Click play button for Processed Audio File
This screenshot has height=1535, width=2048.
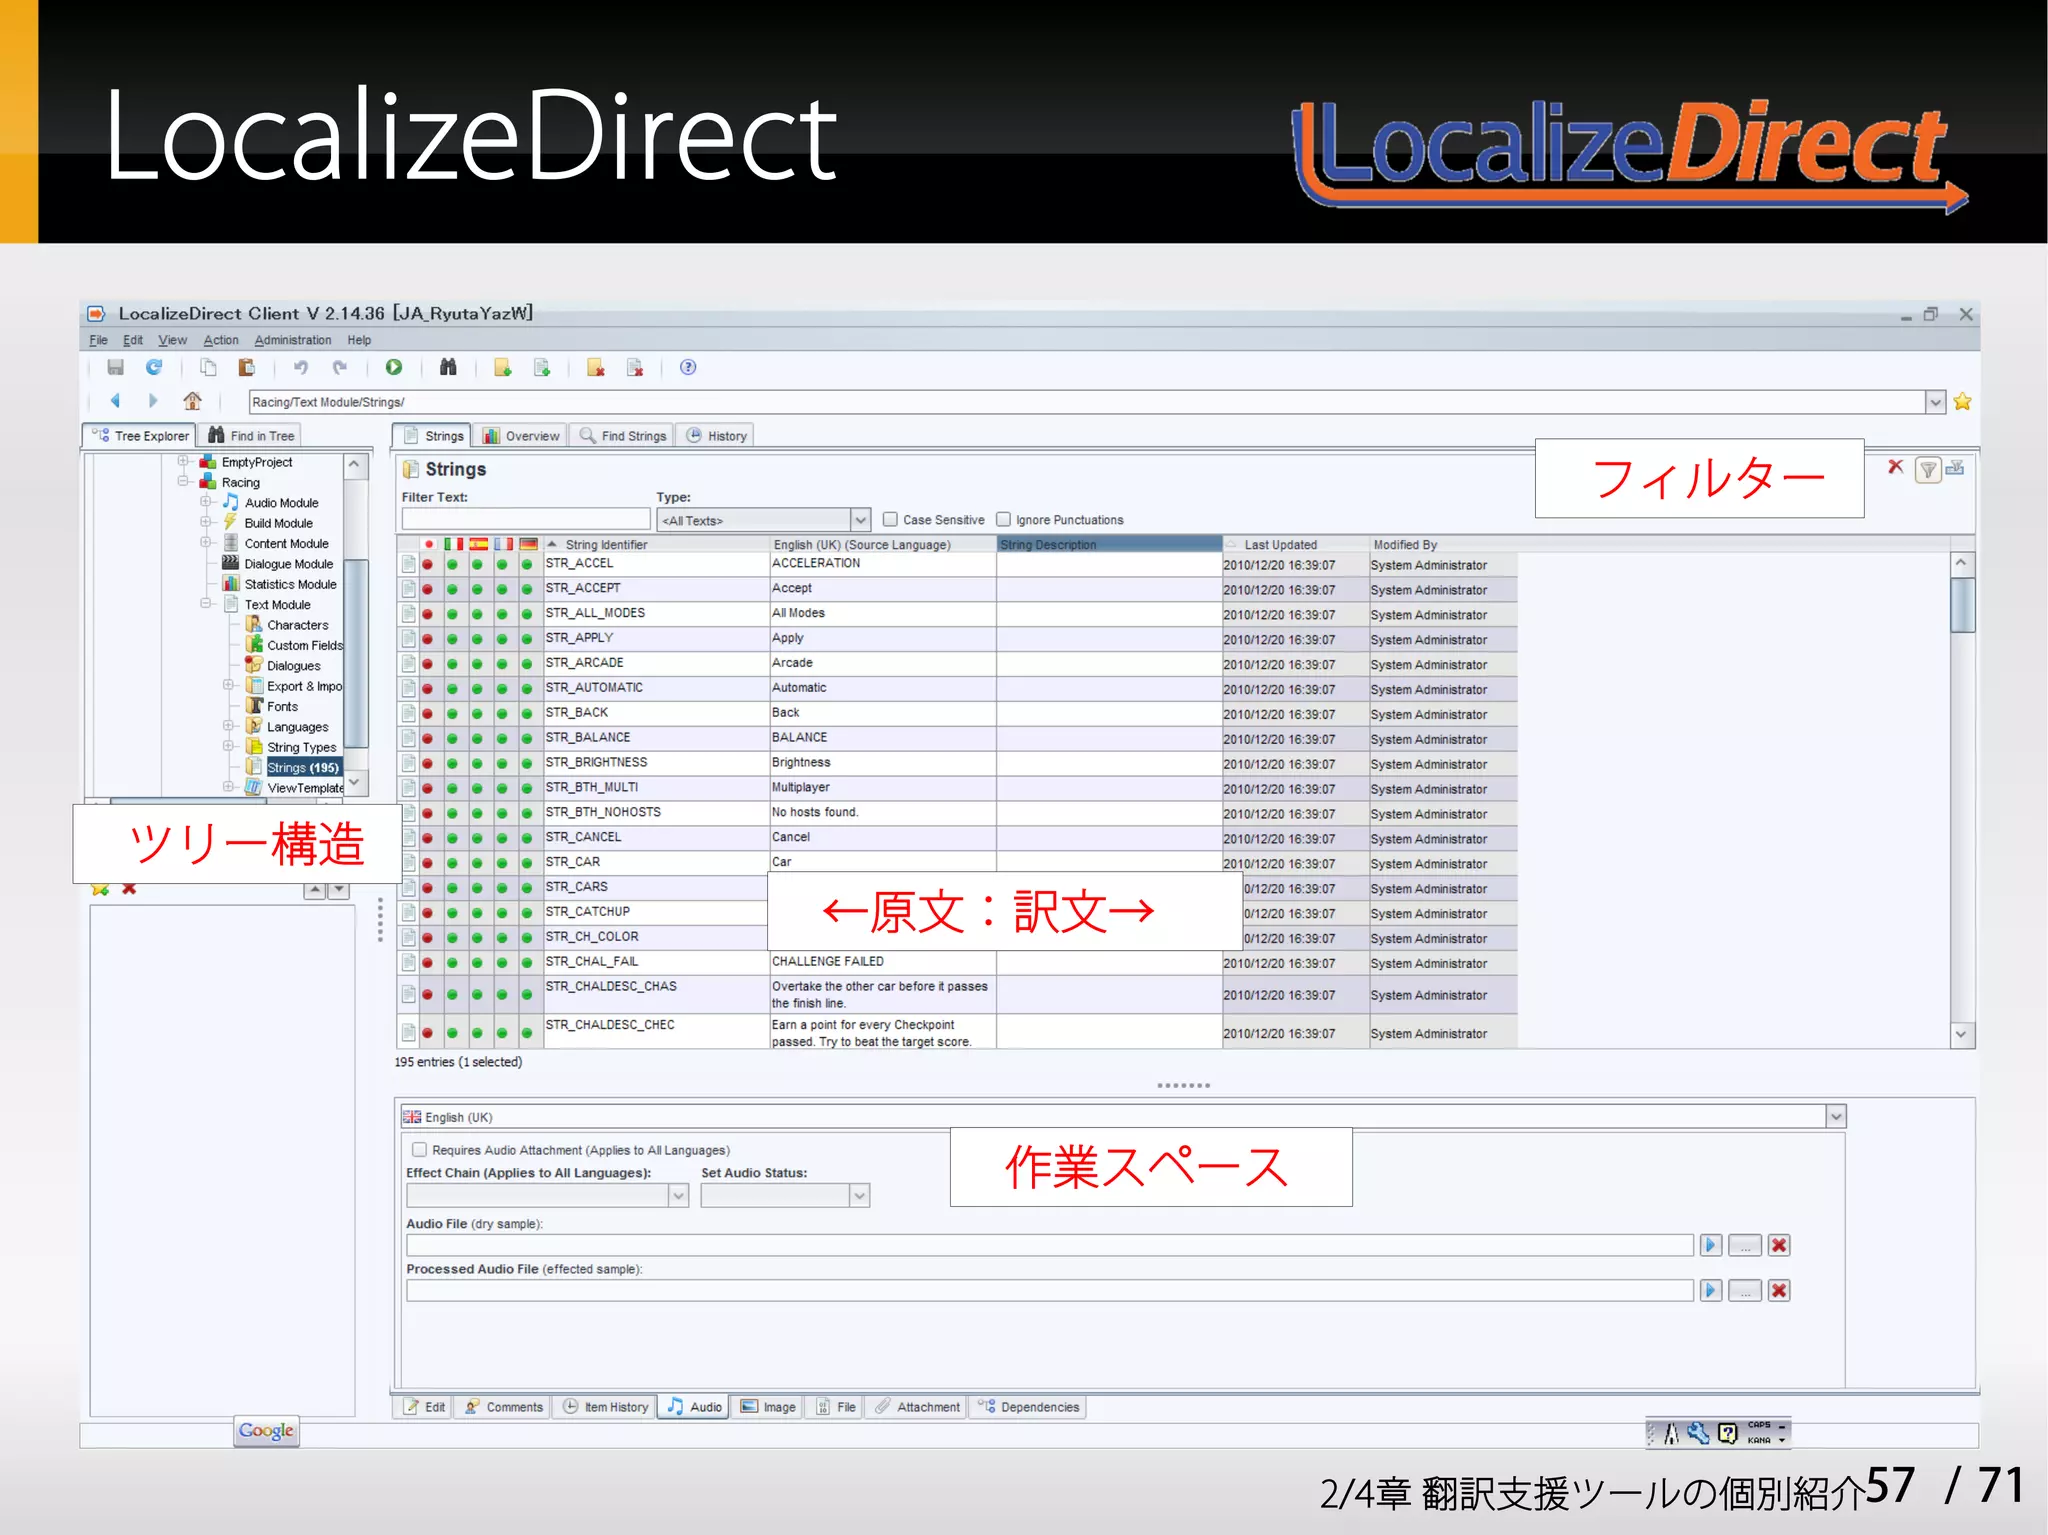[x=1711, y=1290]
